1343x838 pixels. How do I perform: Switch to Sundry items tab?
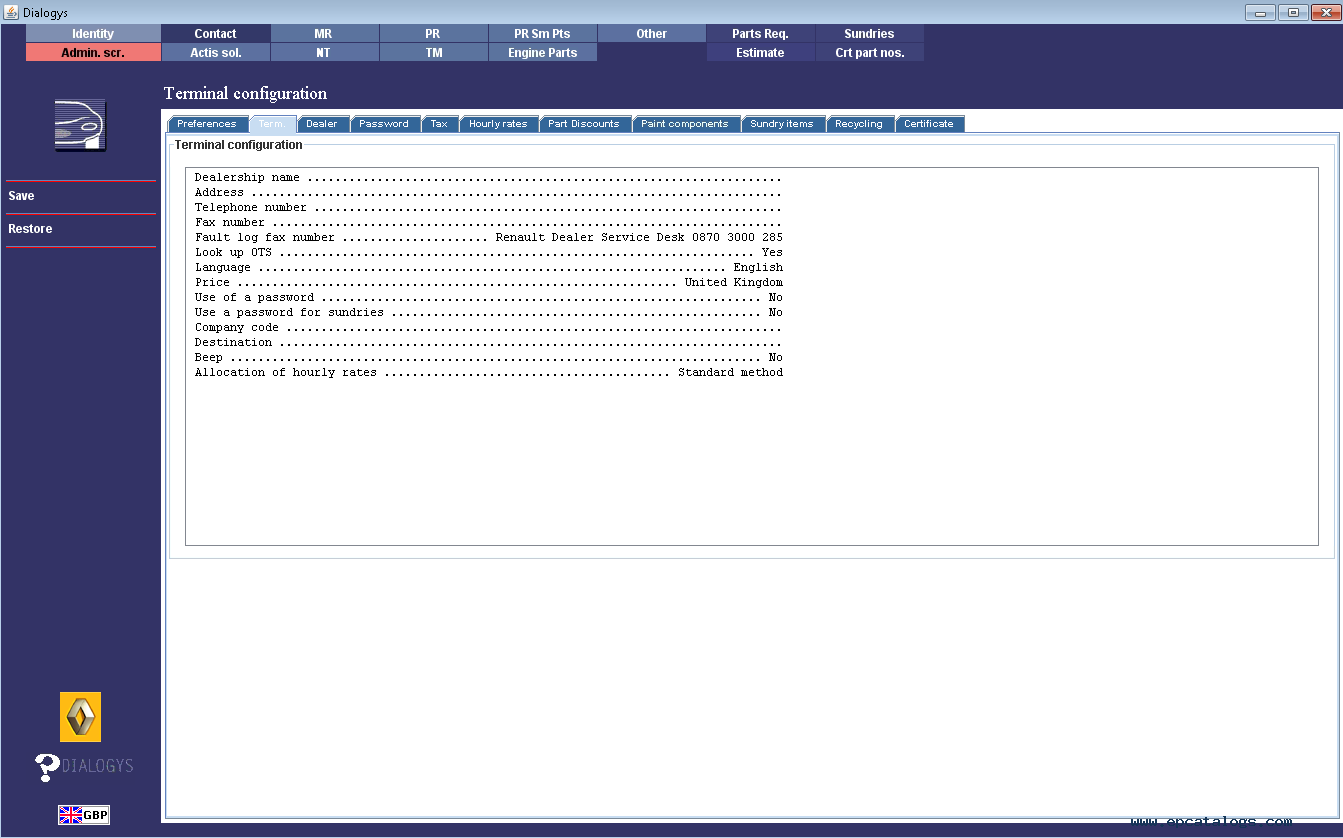click(782, 124)
